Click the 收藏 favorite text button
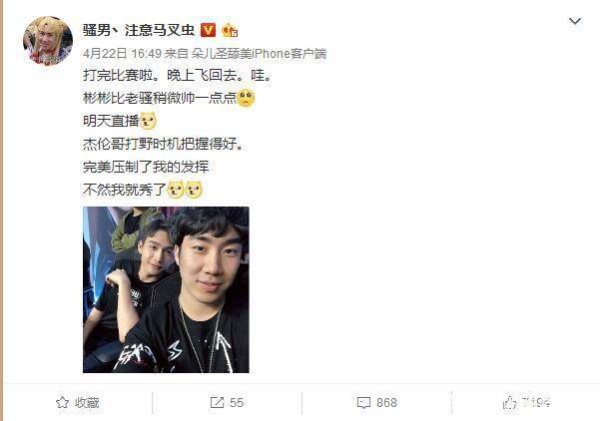Viewport: 600px width, 421px height. [87, 403]
